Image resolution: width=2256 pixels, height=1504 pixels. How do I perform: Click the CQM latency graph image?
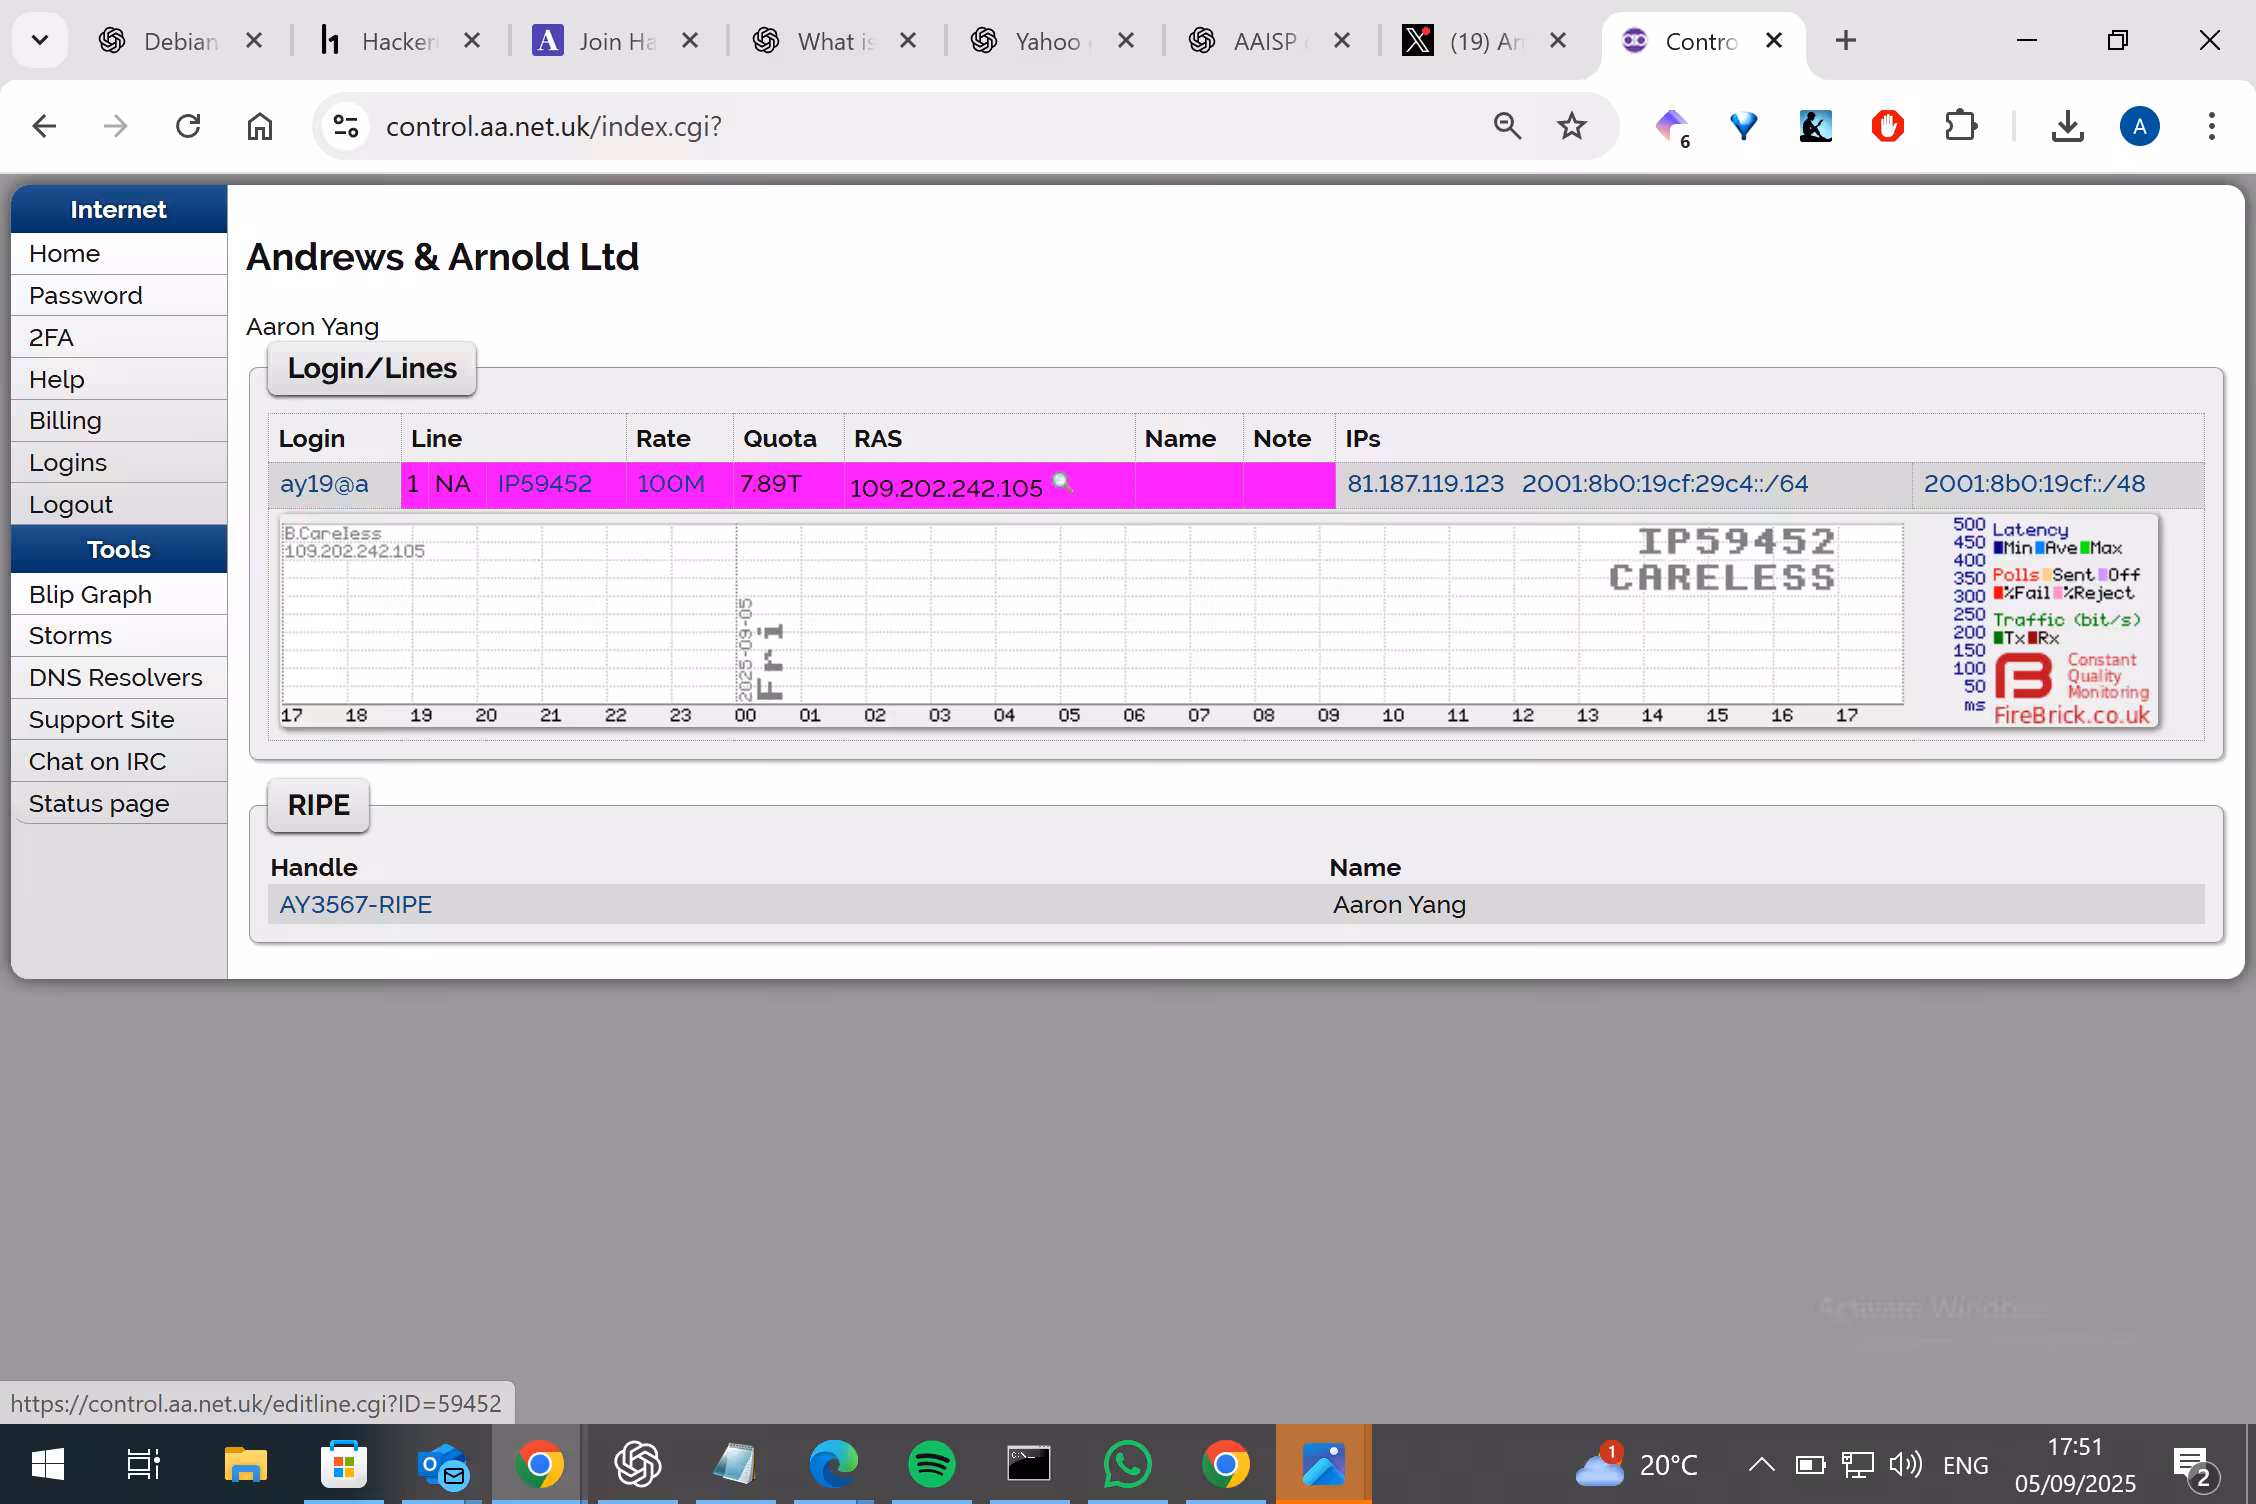click(1220, 621)
